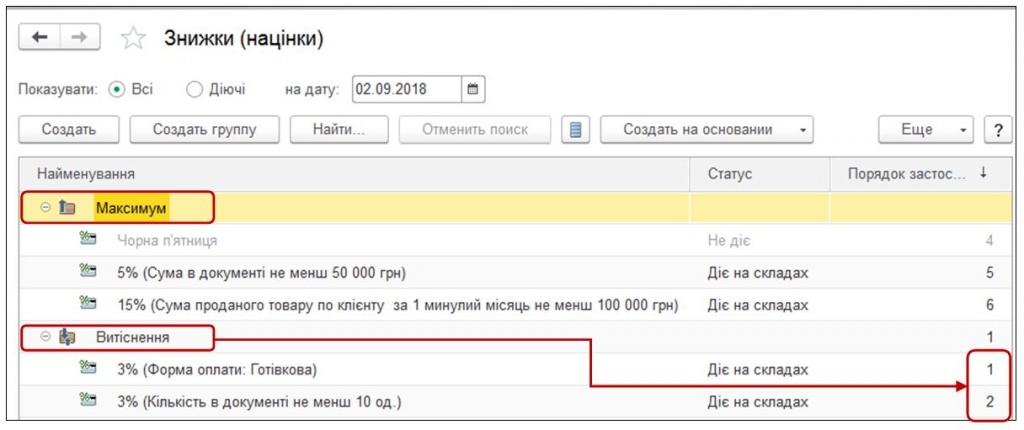Click the Витіснення group folder icon
This screenshot has width=1024, height=430.
(68, 338)
